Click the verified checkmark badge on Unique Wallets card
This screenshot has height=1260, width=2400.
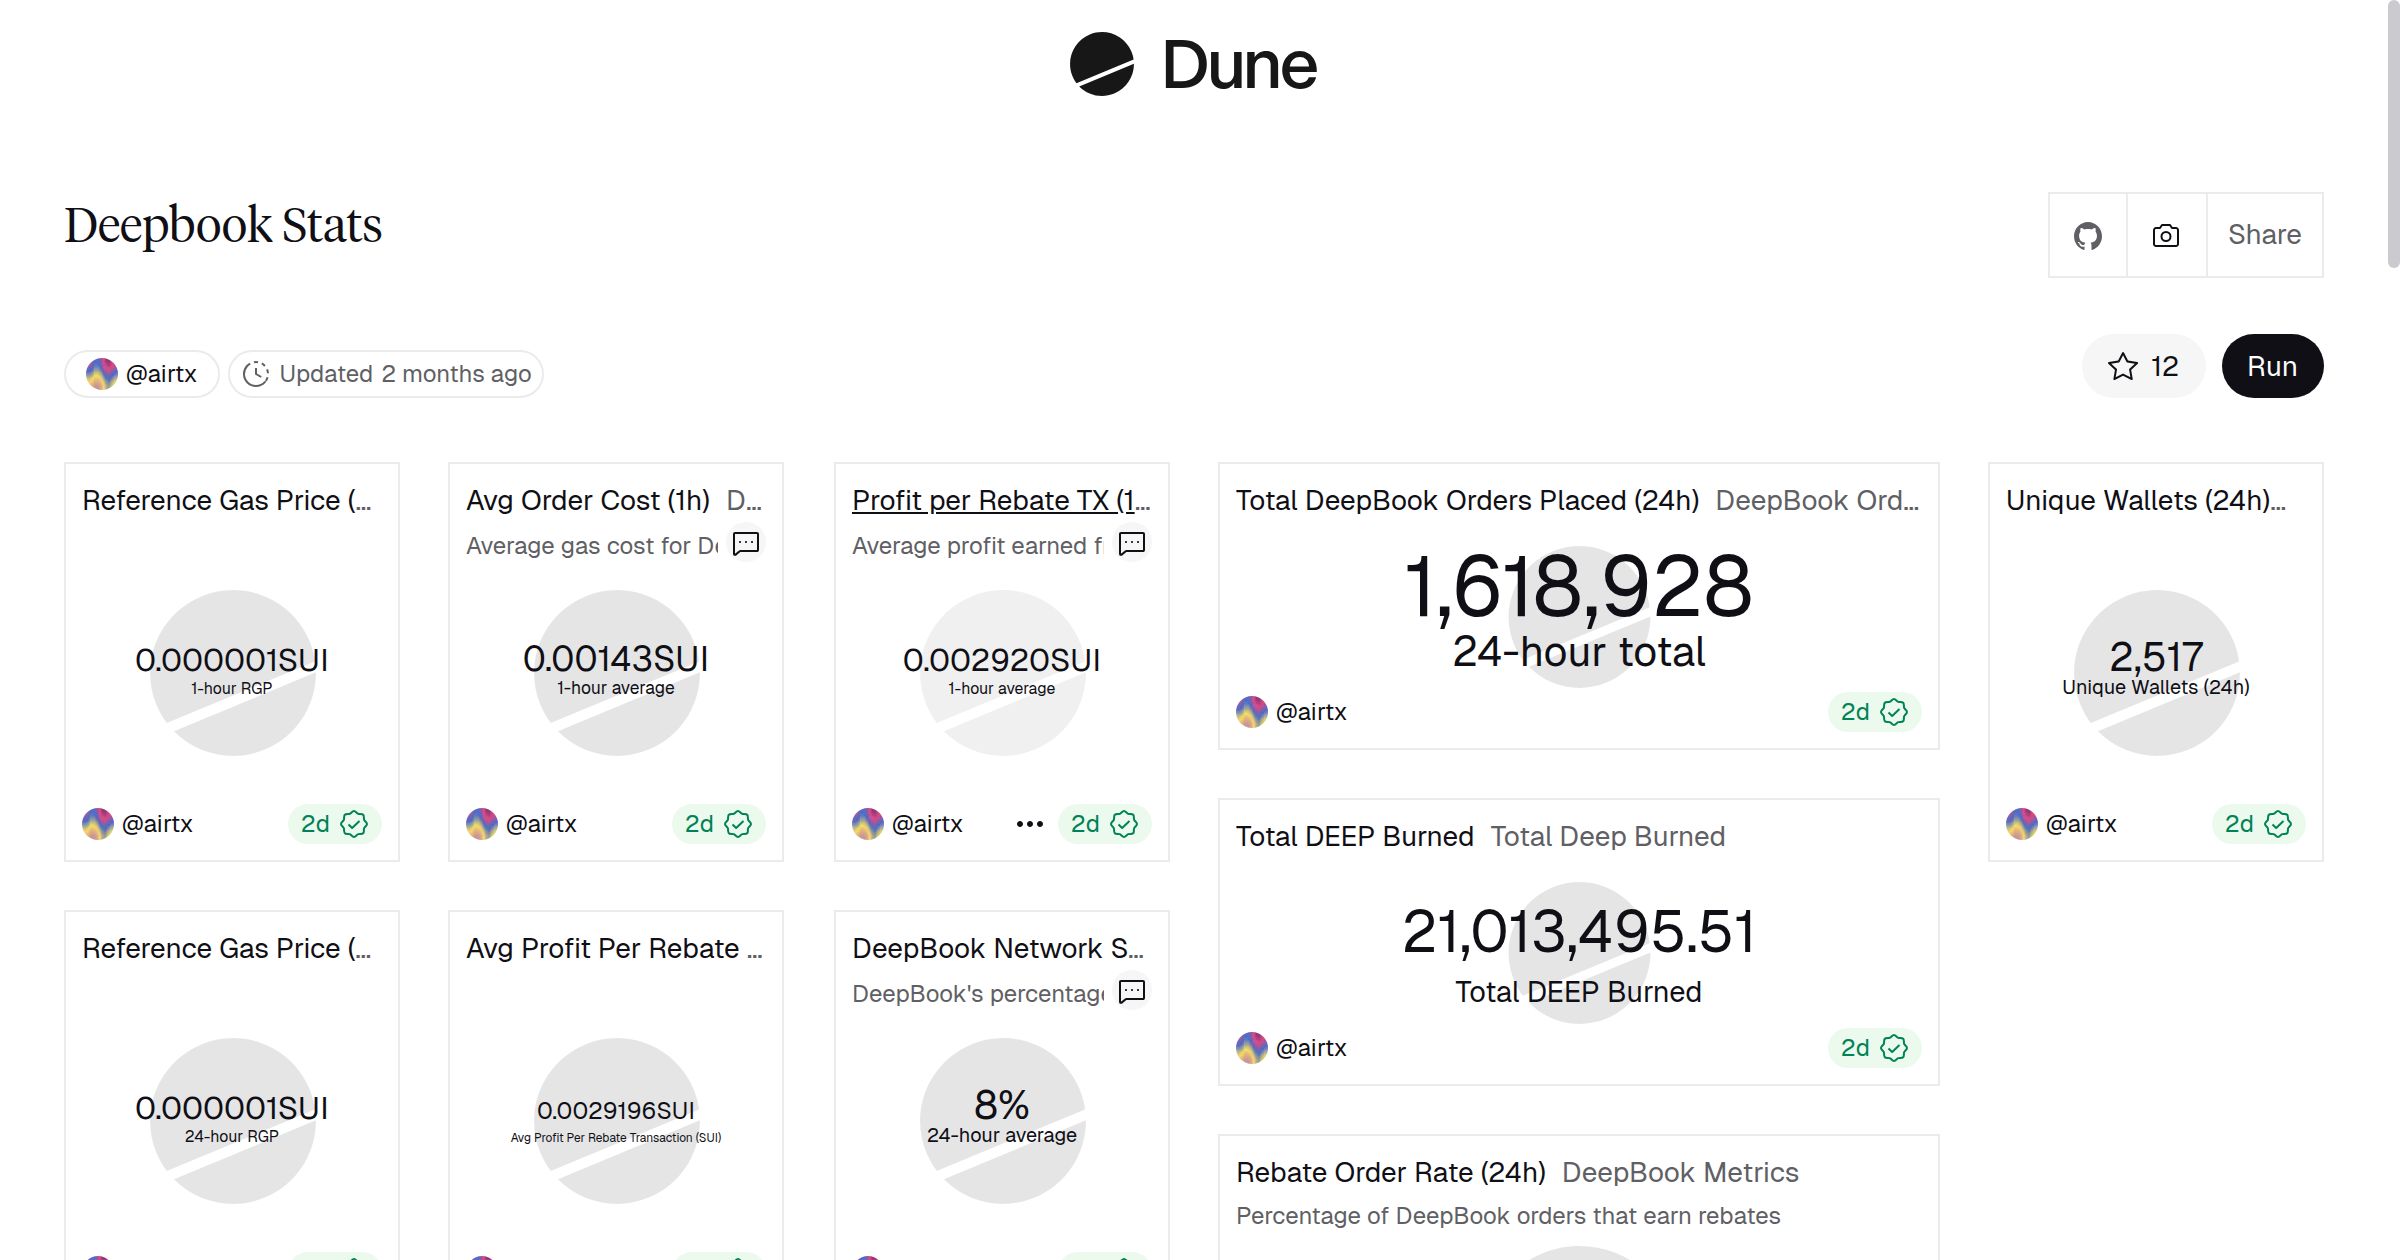pos(2278,823)
